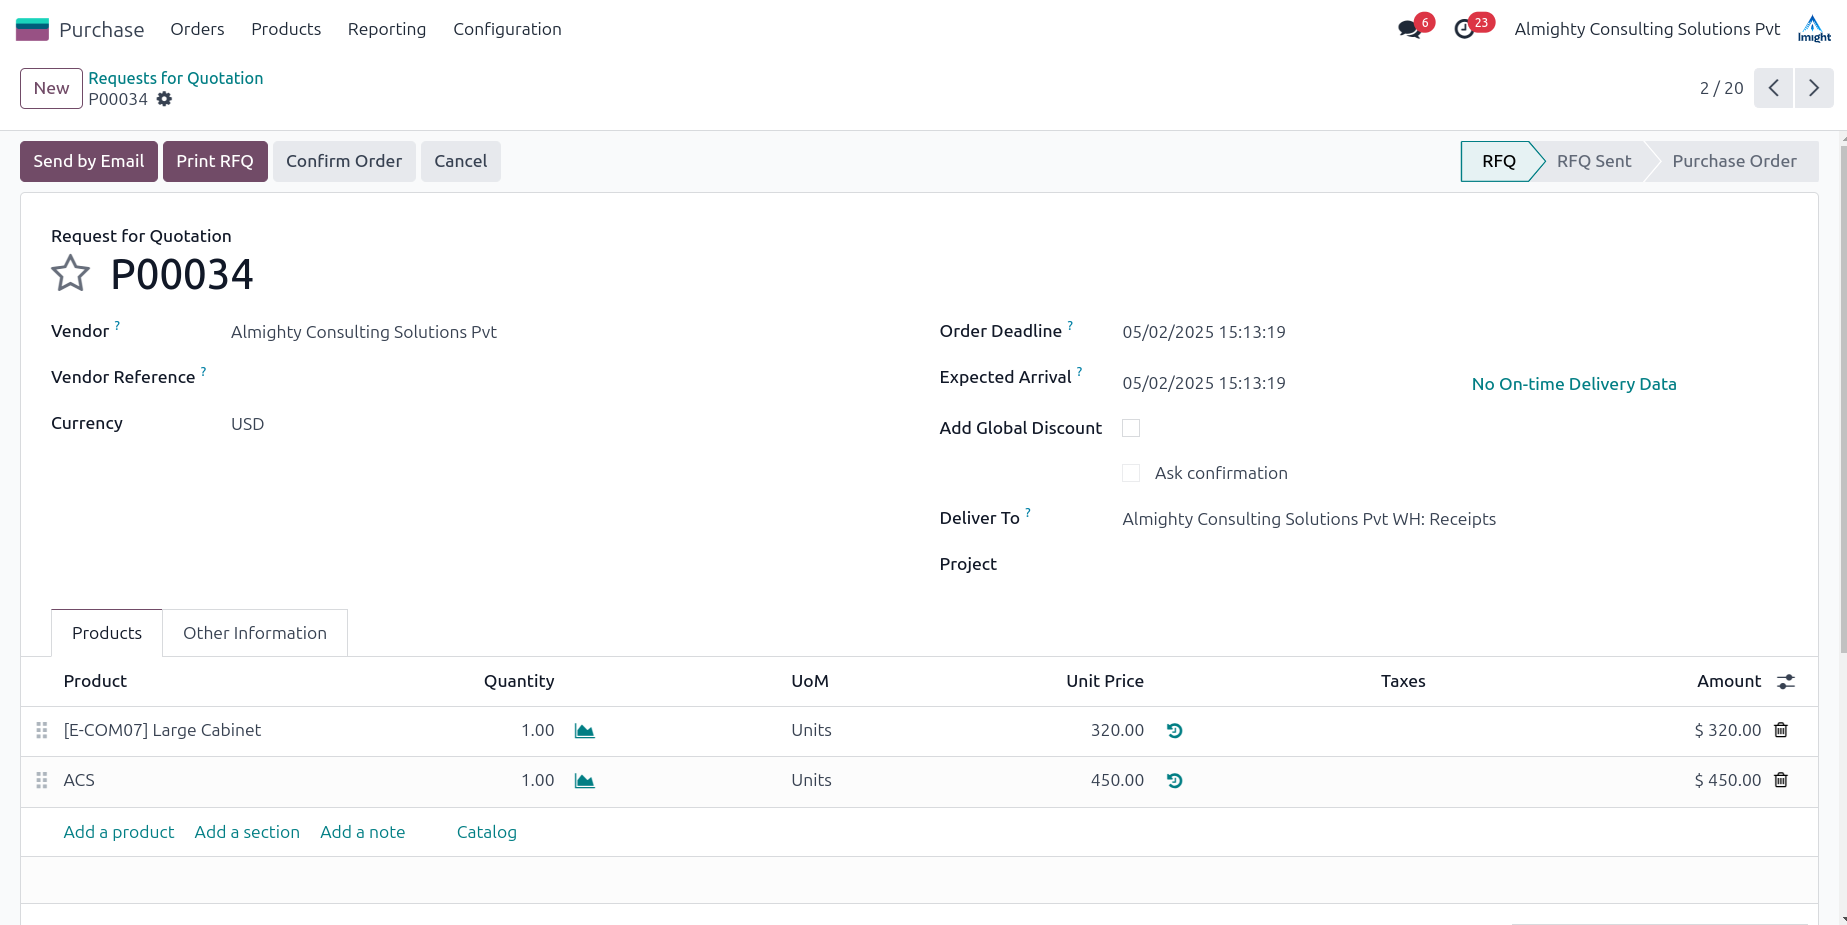Screen dimensions: 1847x925
Task: Open the gear actions menu beside P00034
Action: point(165,99)
